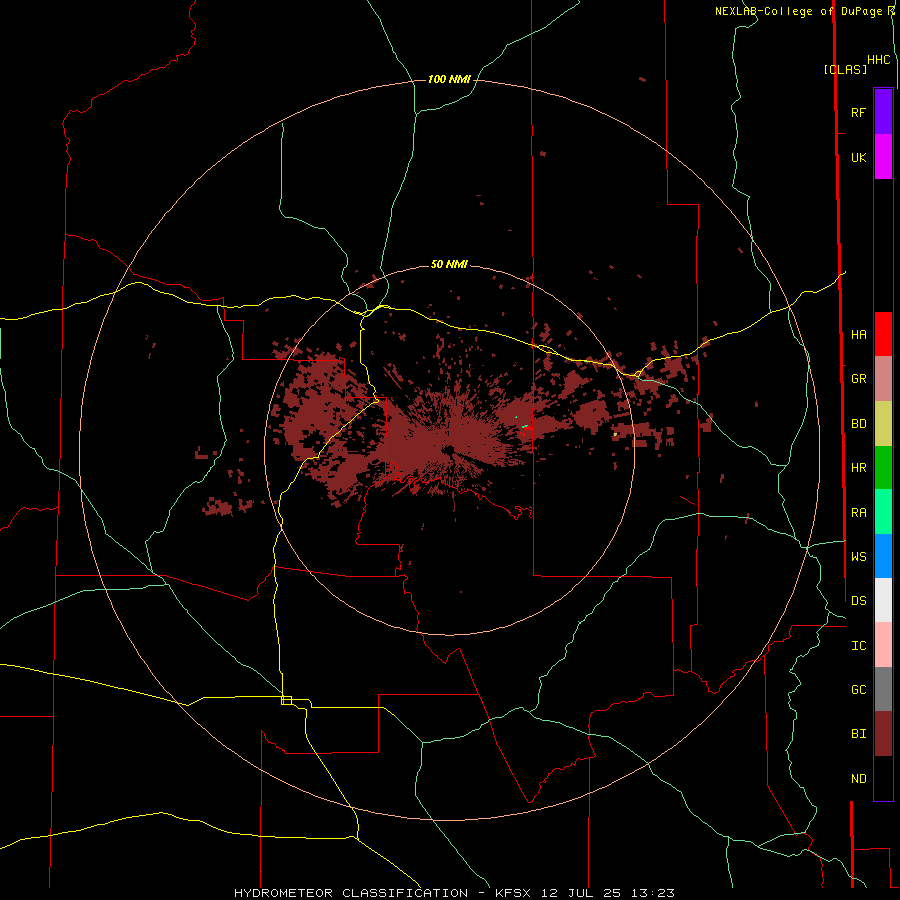Click the BD yellow legend swatch
Screen dimensions: 900x900
[x=883, y=424]
